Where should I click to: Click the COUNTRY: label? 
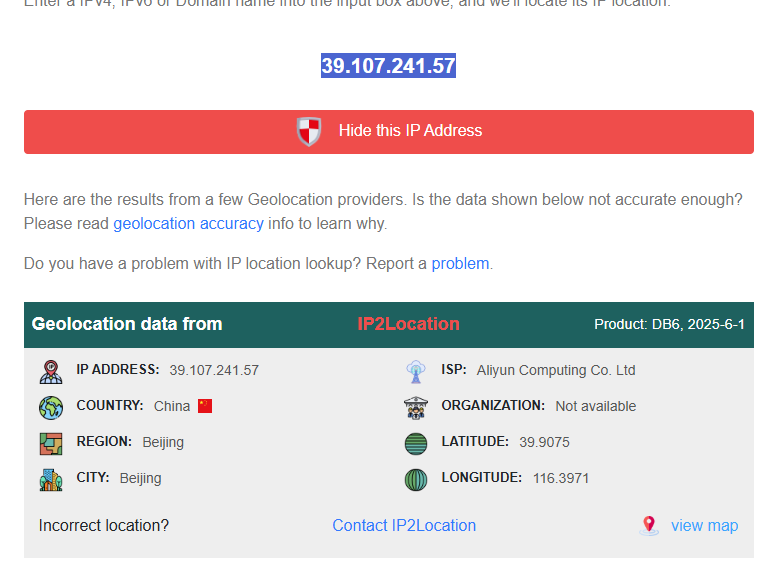tap(110, 405)
